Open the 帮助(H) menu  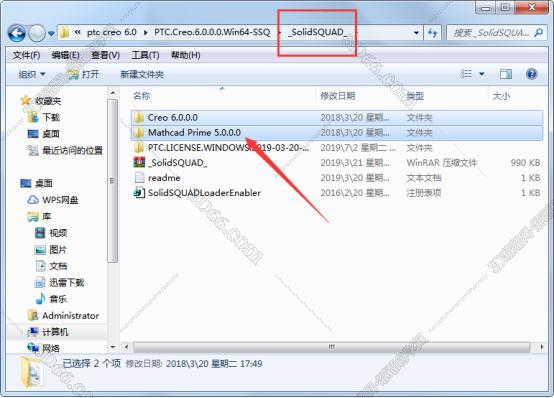coord(186,55)
